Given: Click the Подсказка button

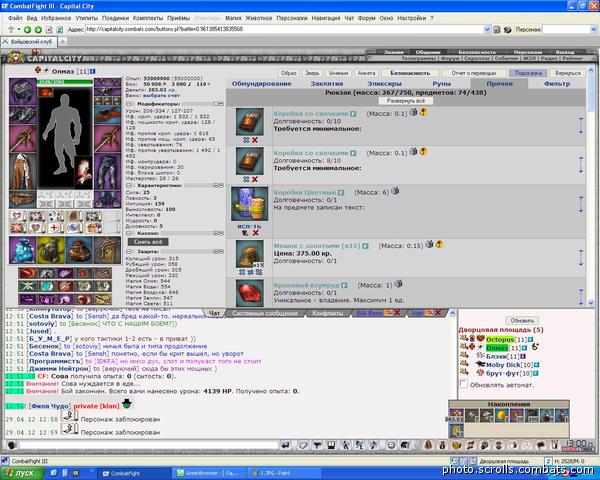Looking at the screenshot, I should point(528,73).
